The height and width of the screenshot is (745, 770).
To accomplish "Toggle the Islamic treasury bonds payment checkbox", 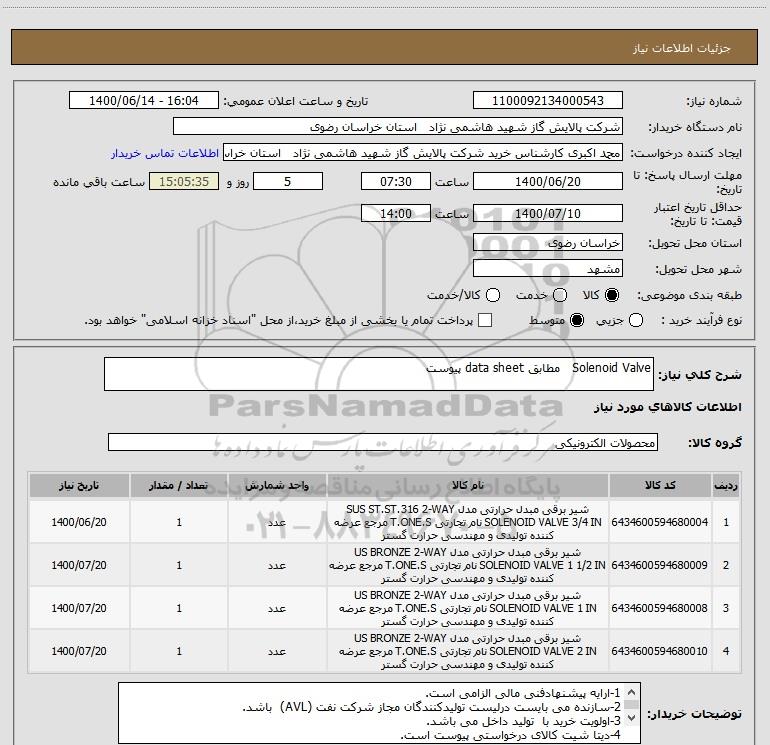I will (485, 320).
